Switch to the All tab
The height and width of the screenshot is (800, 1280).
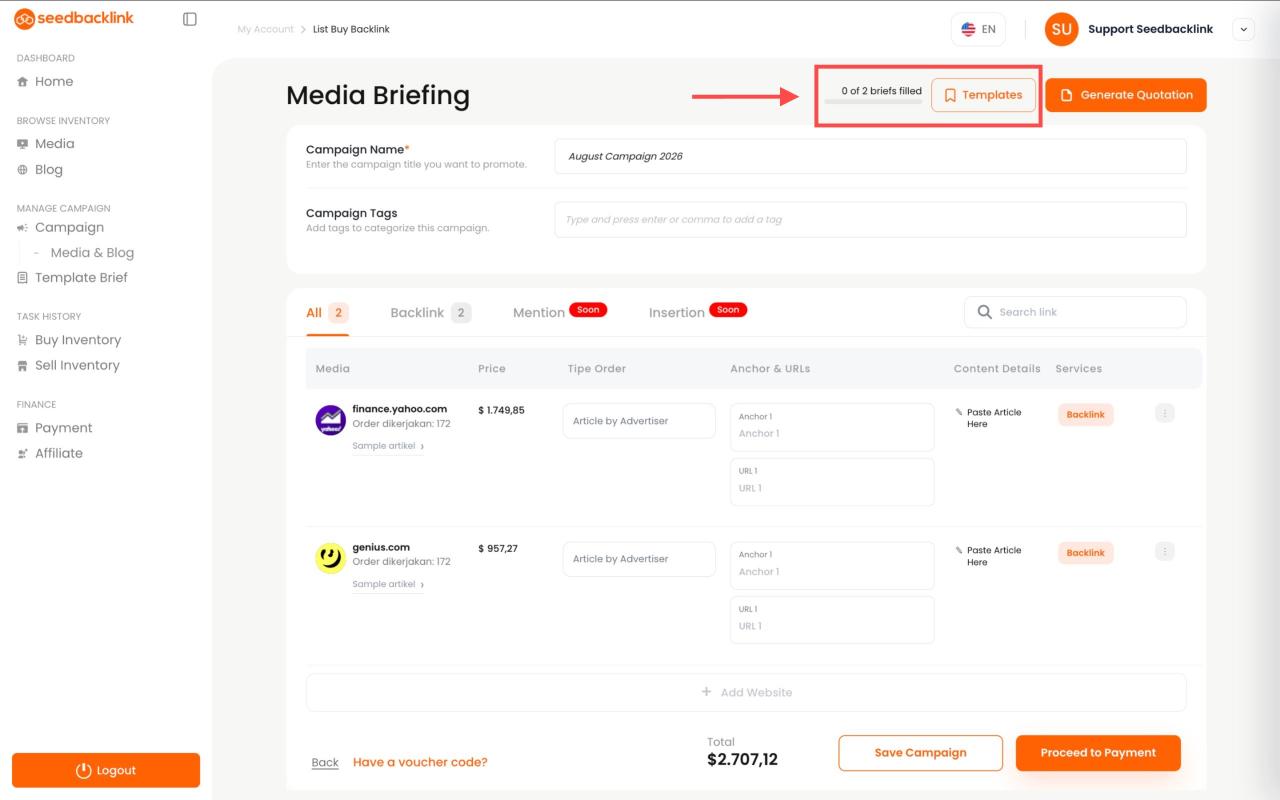click(327, 313)
